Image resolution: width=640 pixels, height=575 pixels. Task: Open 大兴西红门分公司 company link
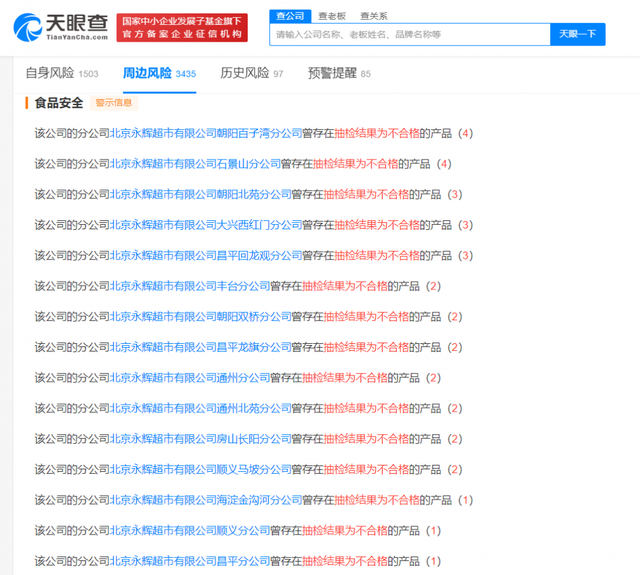click(x=206, y=225)
